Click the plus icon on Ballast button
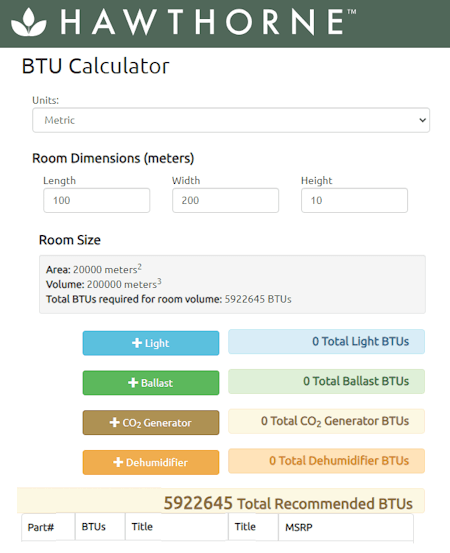 (x=133, y=383)
